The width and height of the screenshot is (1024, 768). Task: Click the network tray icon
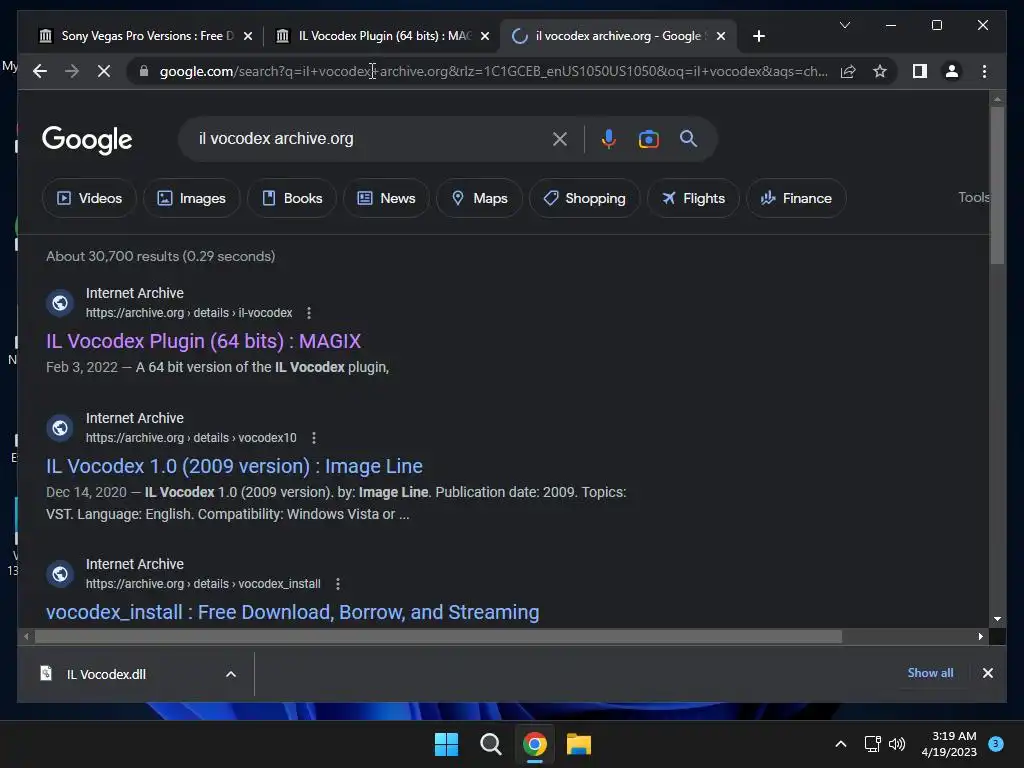click(872, 744)
